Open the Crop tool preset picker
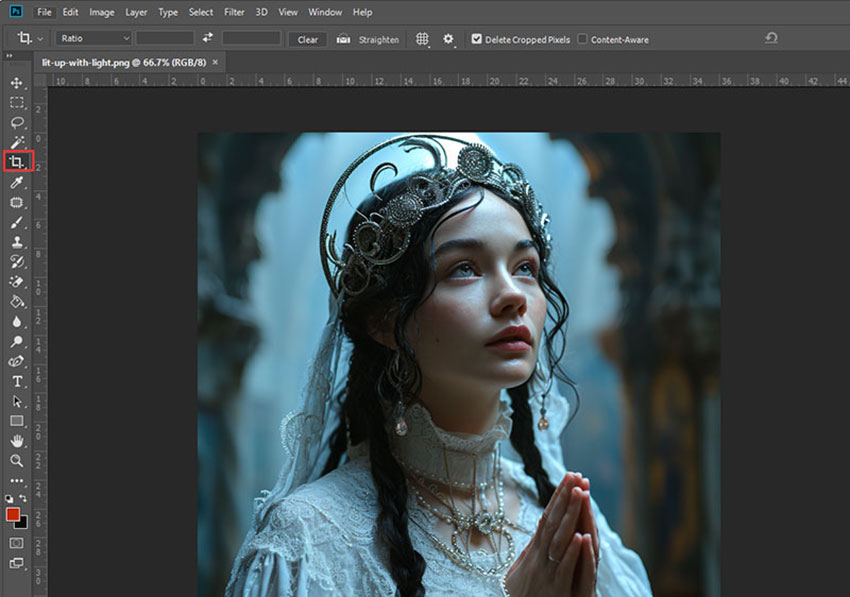This screenshot has width=850, height=597. coord(29,38)
